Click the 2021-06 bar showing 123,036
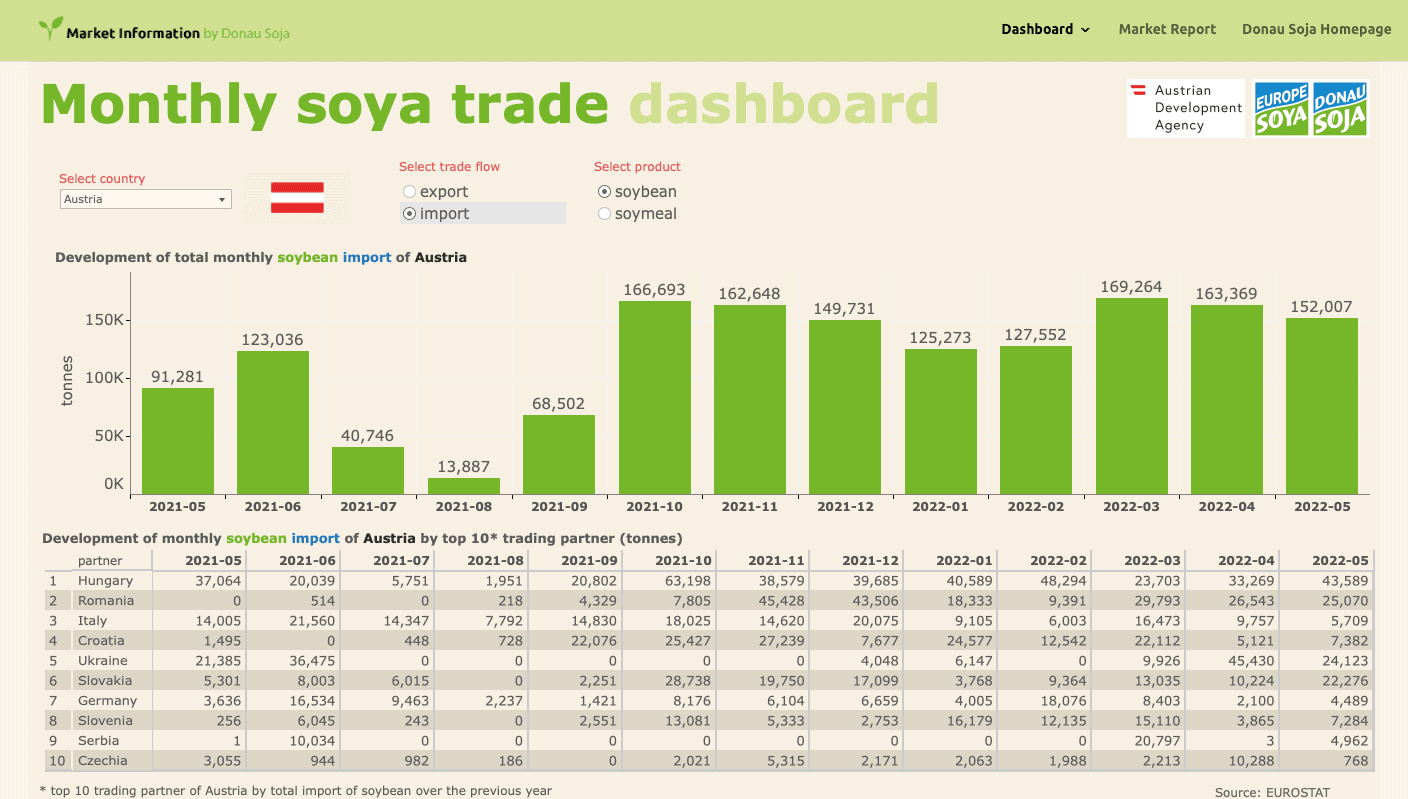Screen dimensions: 1408x799 point(273,423)
